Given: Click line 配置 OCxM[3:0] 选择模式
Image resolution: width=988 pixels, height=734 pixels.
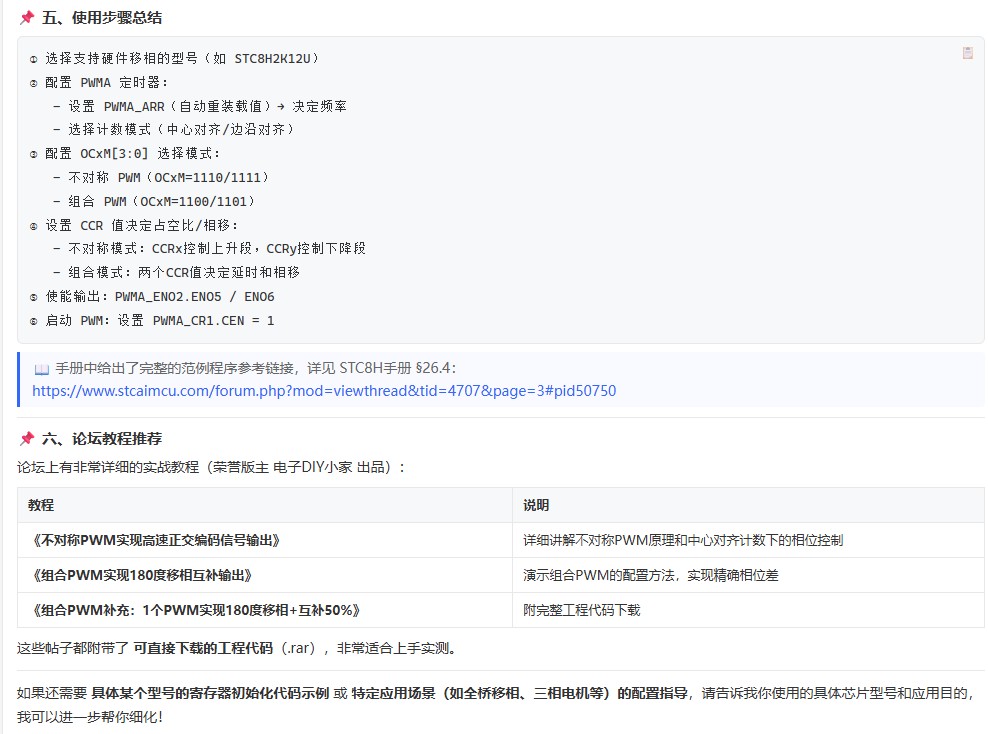Looking at the screenshot, I should 125,153.
